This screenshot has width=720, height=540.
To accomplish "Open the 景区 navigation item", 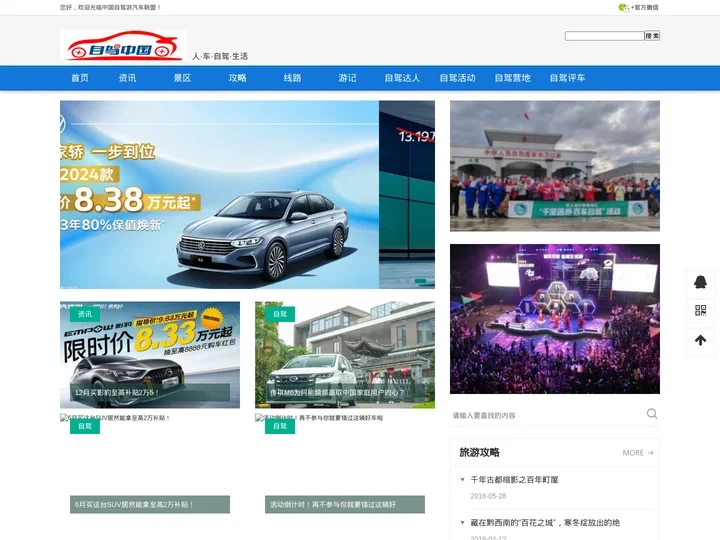I will [x=182, y=78].
